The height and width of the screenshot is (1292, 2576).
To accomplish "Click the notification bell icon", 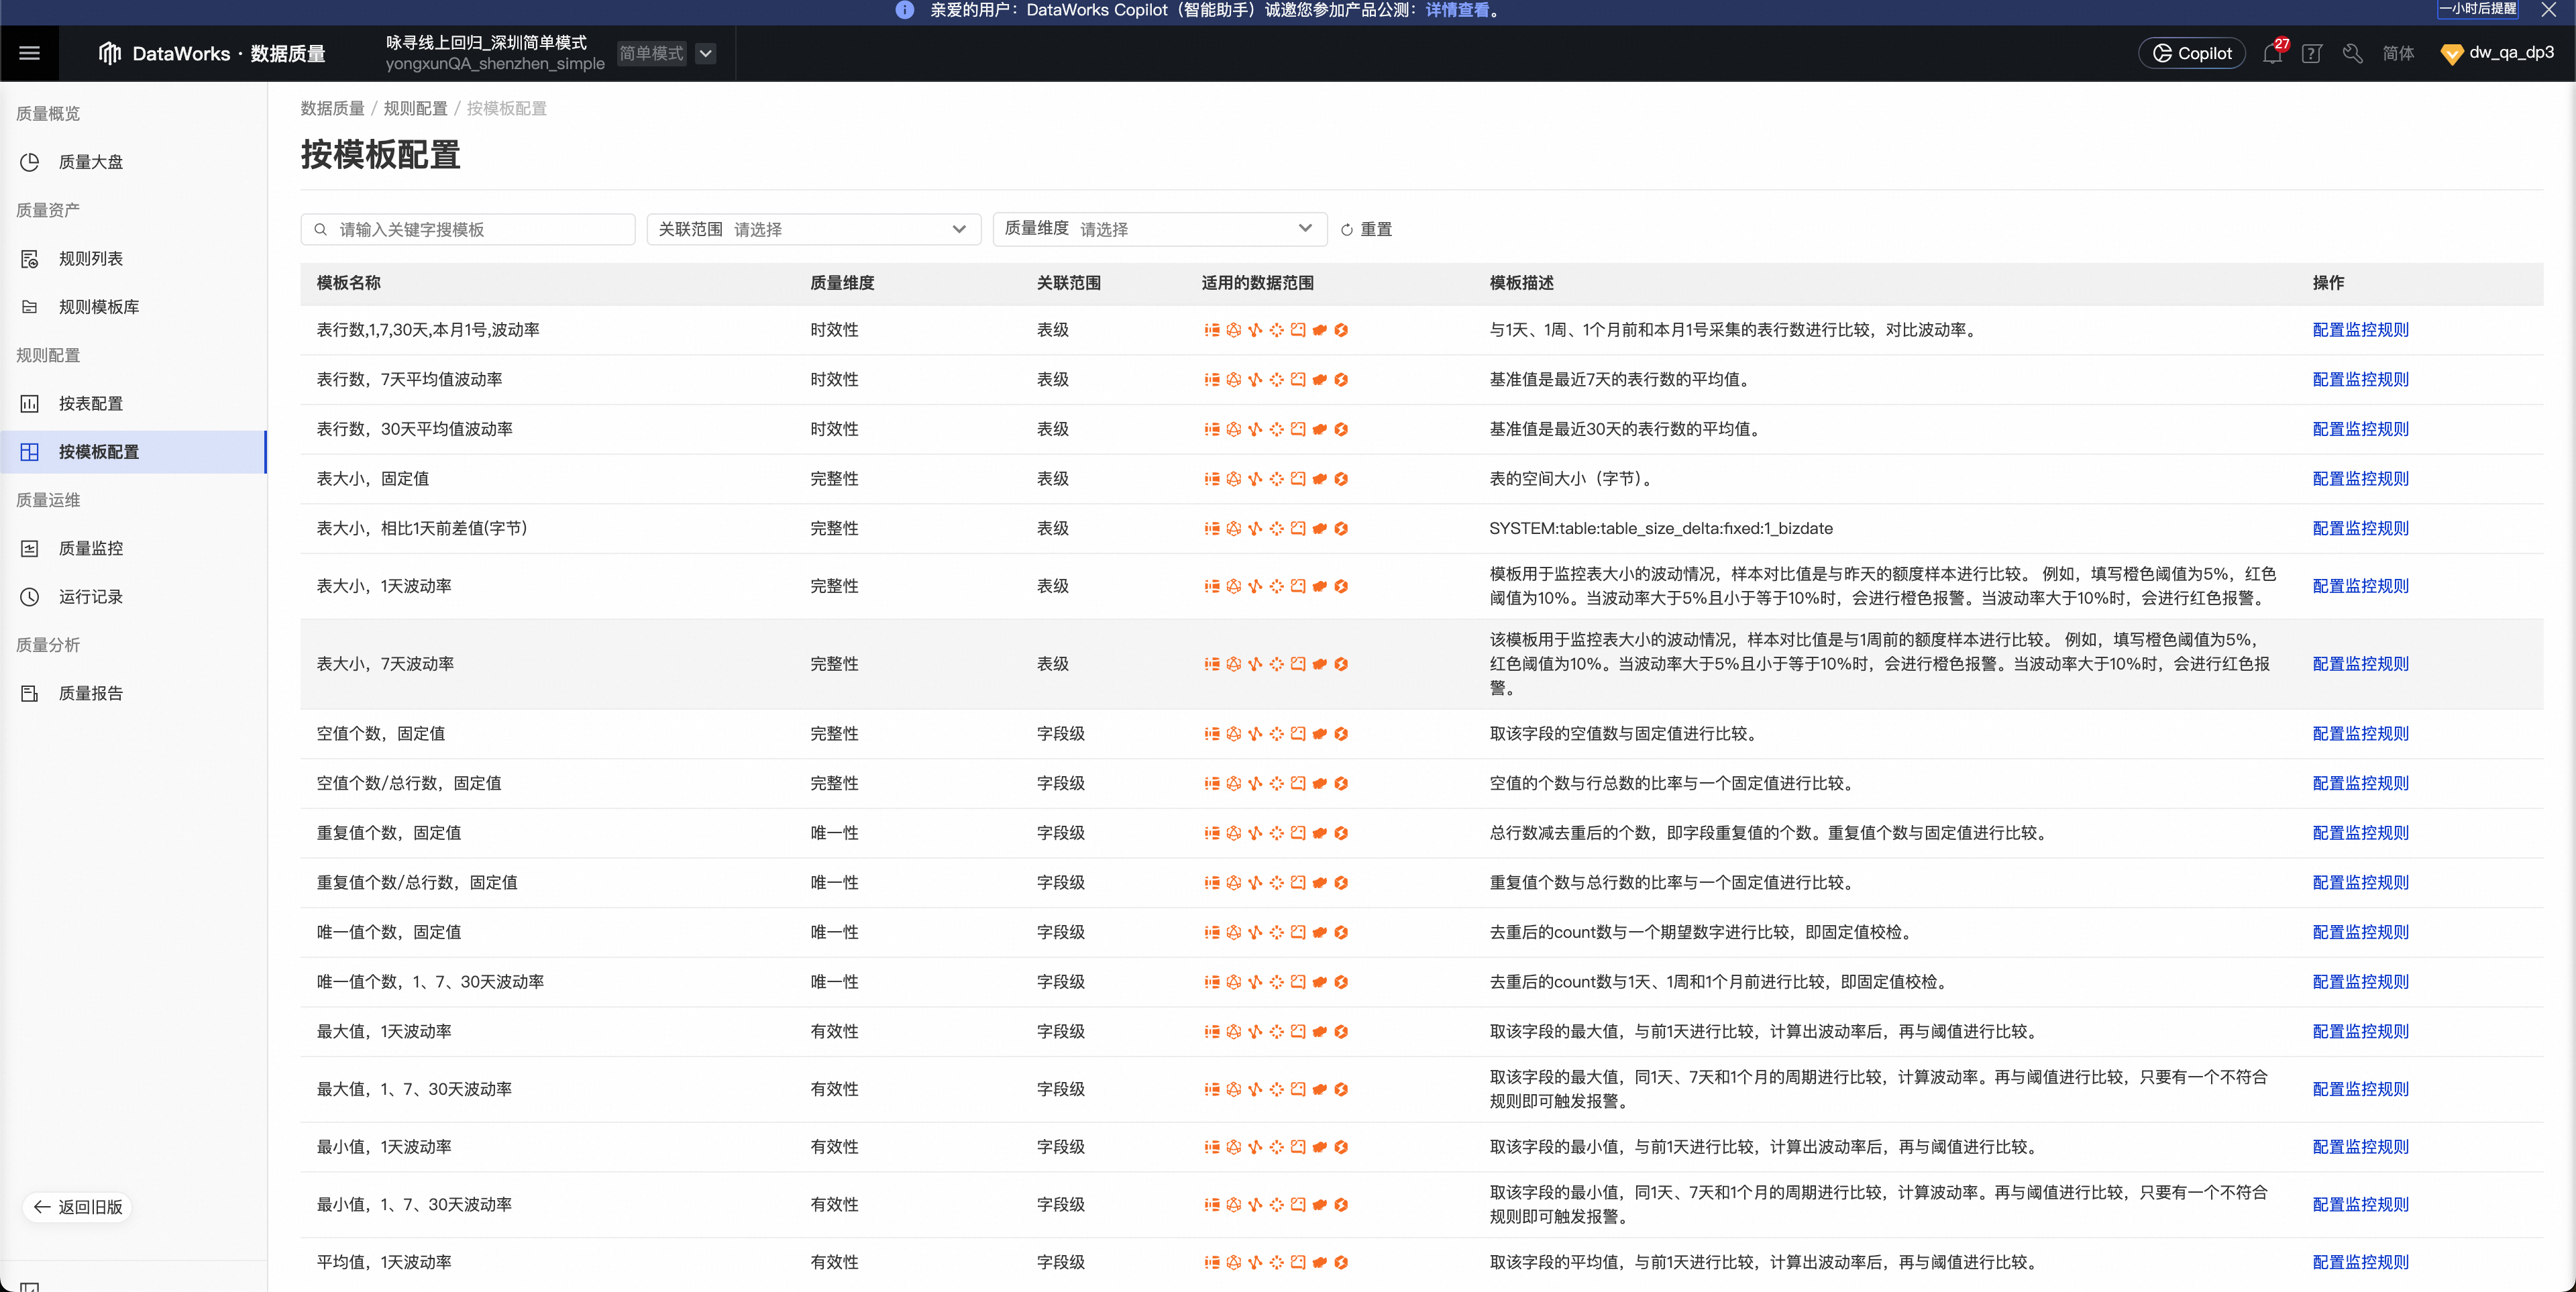I will 2271,54.
